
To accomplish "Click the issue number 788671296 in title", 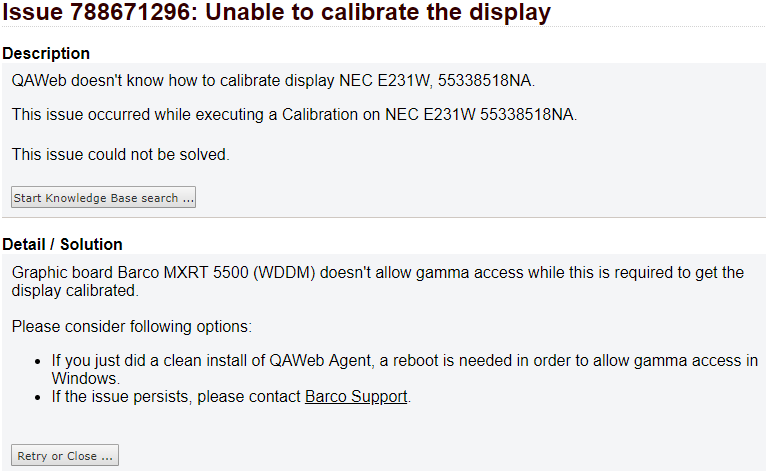I will 135,14.
